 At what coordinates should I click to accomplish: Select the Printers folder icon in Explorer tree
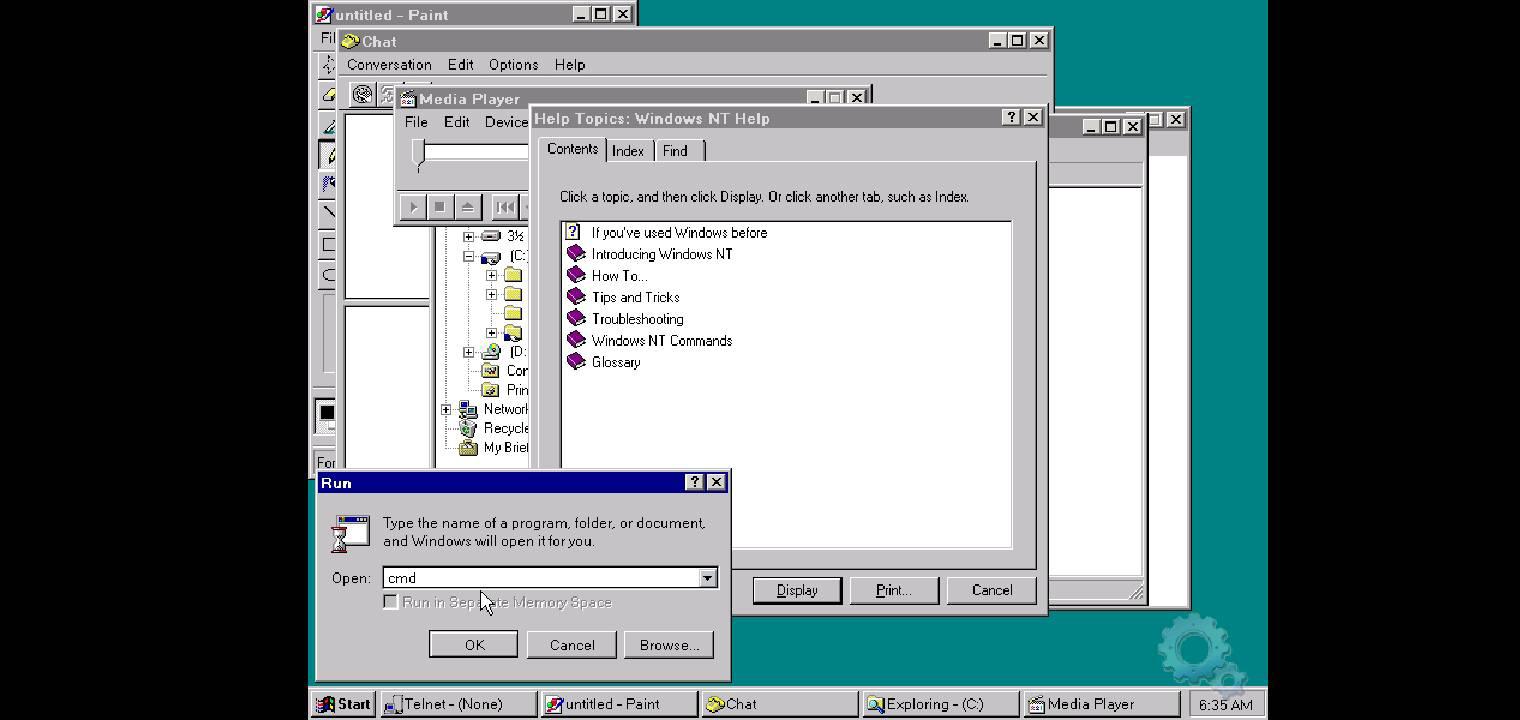tap(491, 390)
